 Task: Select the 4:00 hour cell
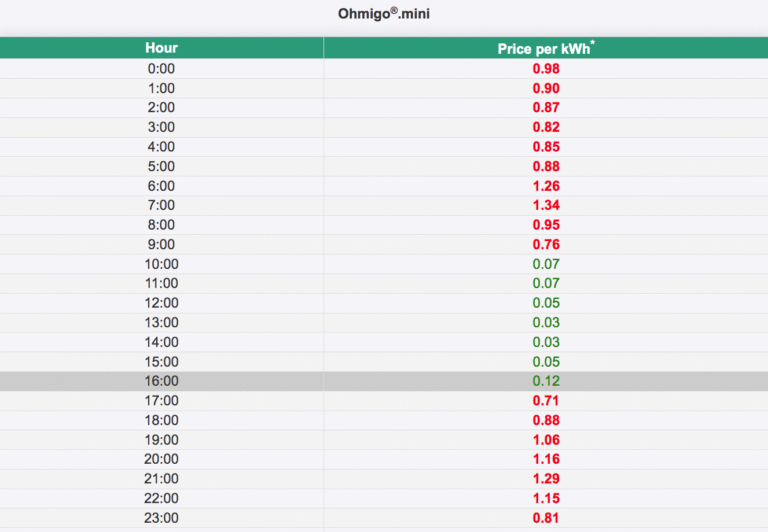(161, 147)
